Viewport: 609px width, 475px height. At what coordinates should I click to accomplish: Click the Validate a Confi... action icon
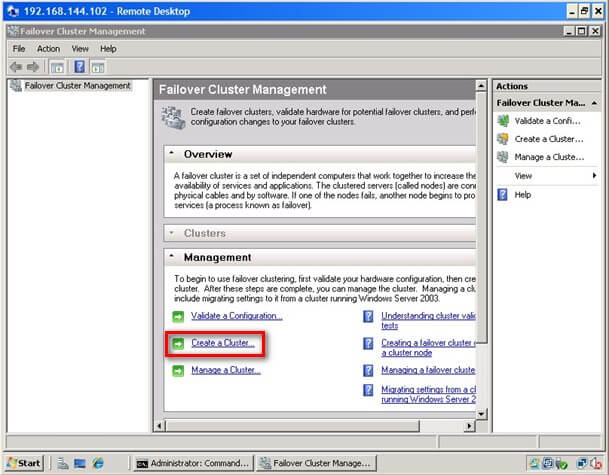tap(503, 121)
